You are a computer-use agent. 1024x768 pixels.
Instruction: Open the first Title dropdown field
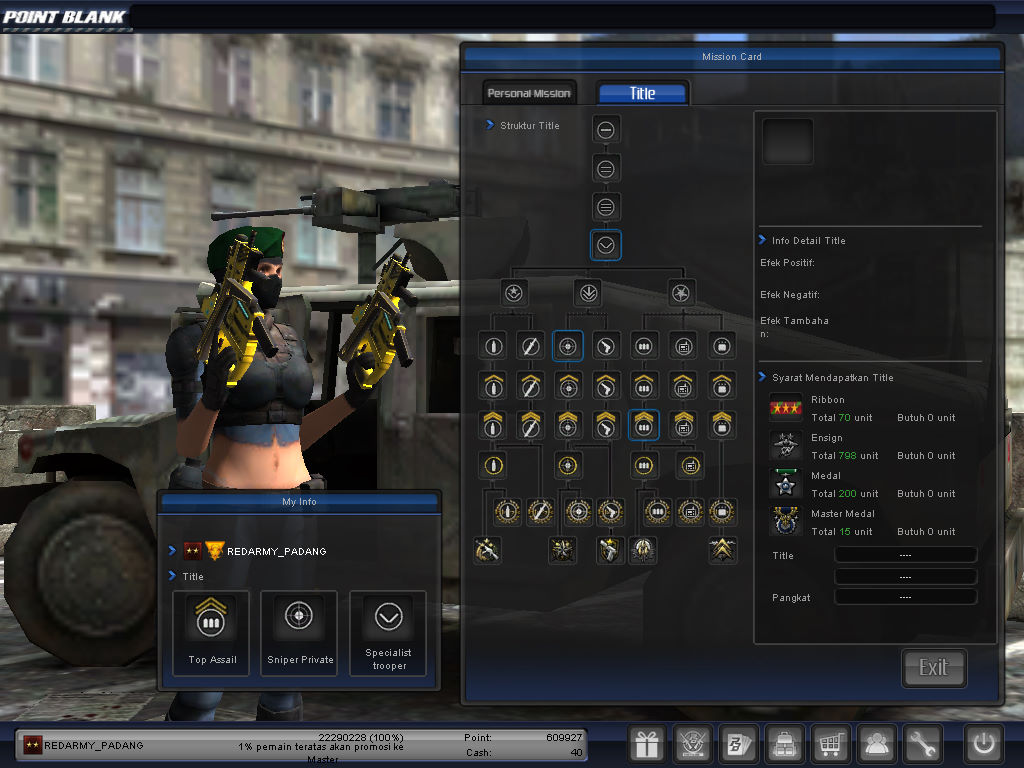tap(905, 554)
